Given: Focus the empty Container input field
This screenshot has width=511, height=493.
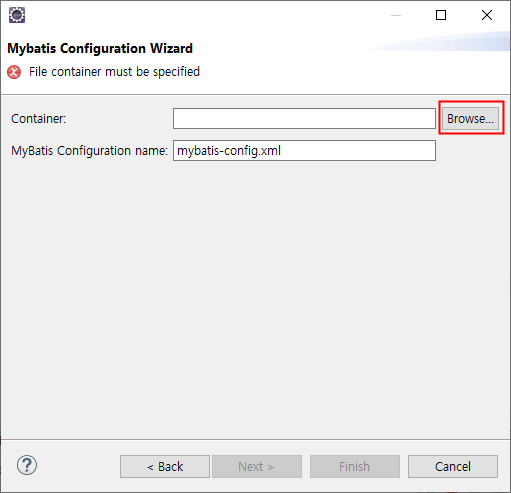Looking at the screenshot, I should pos(304,119).
